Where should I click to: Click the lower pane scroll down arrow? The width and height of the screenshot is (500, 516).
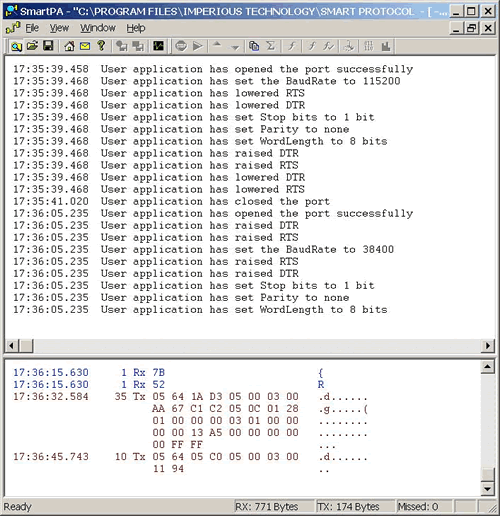click(488, 489)
